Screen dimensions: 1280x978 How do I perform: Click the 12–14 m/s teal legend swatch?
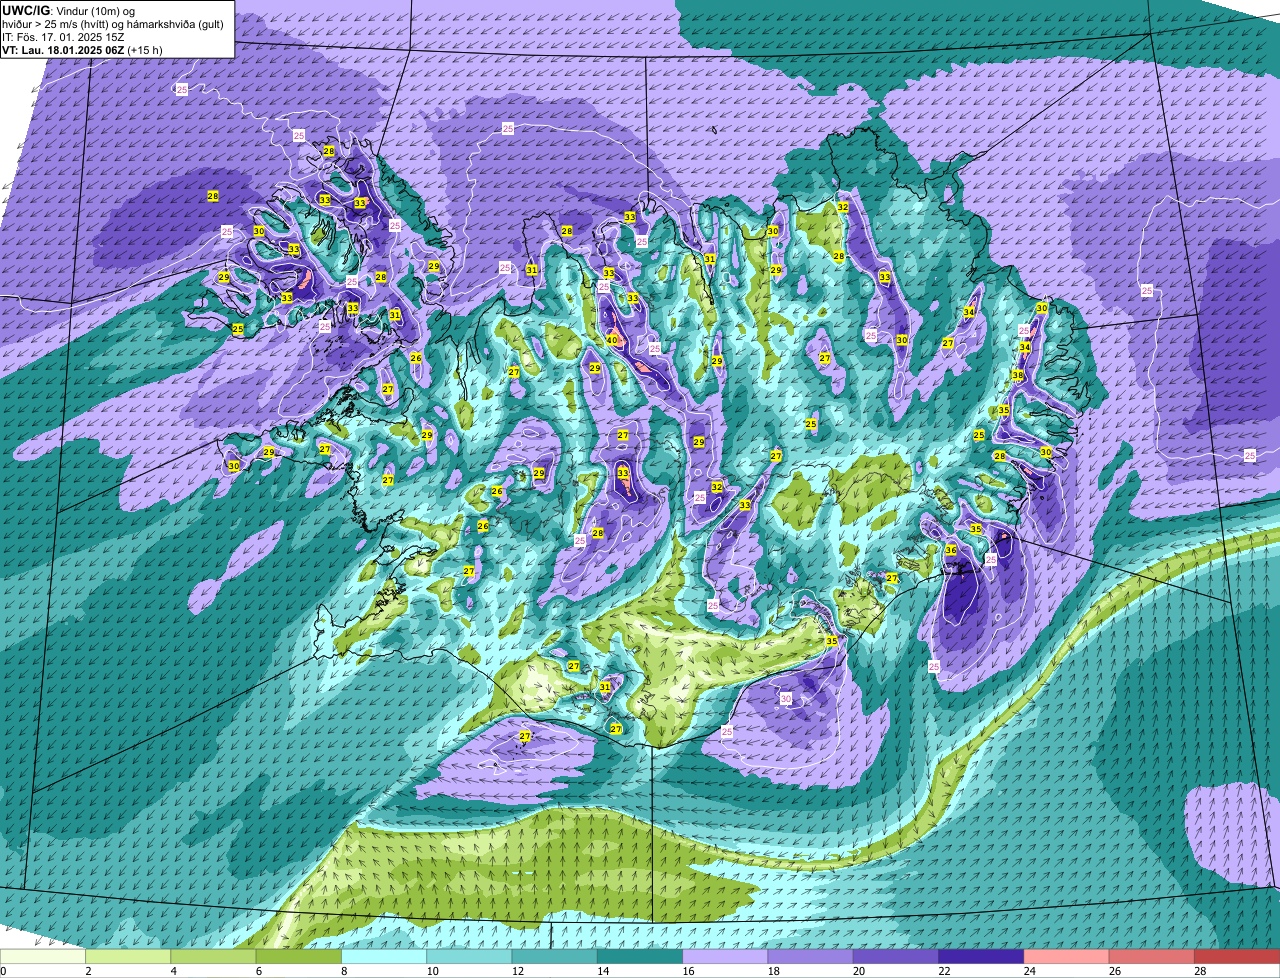pos(554,956)
